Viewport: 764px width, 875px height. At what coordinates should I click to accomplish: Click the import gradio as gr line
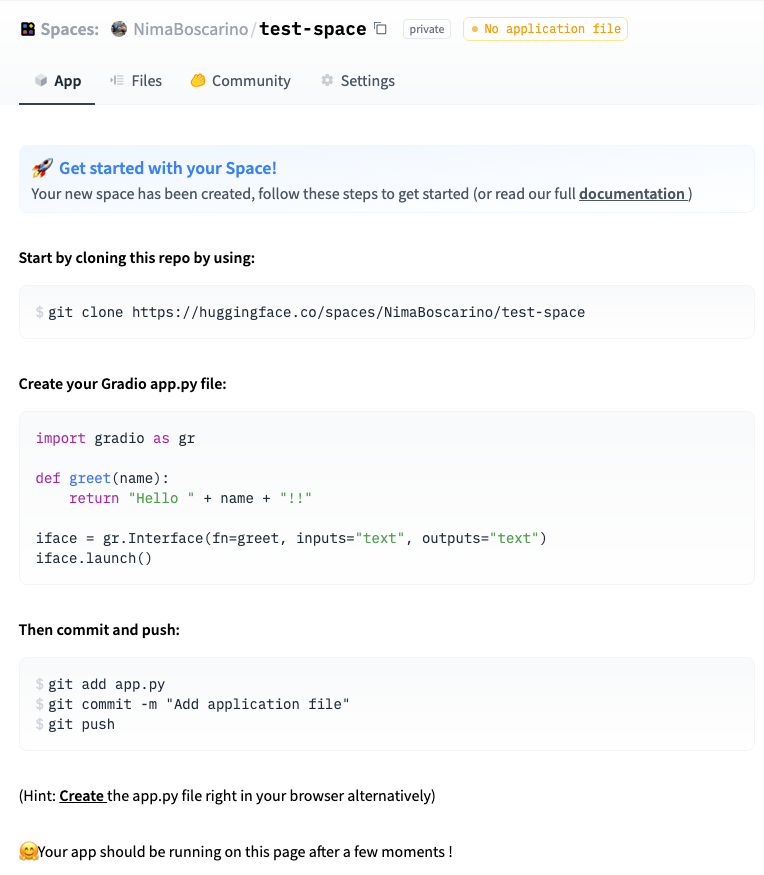[x=116, y=439]
